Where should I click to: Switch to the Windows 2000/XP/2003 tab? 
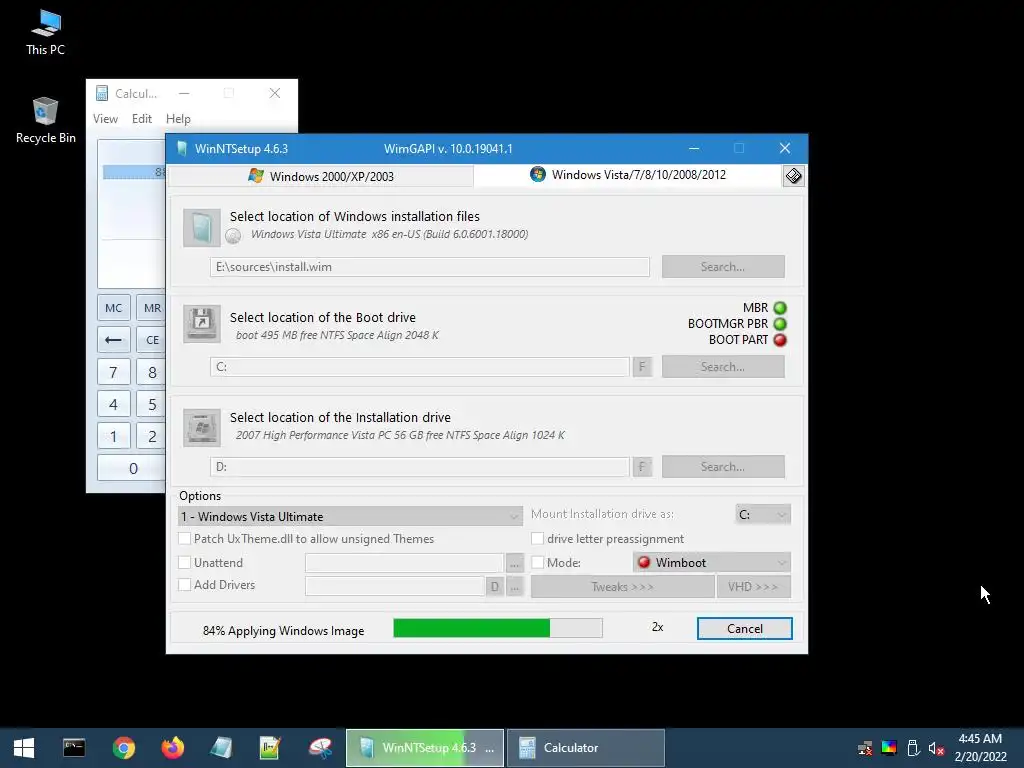point(321,176)
